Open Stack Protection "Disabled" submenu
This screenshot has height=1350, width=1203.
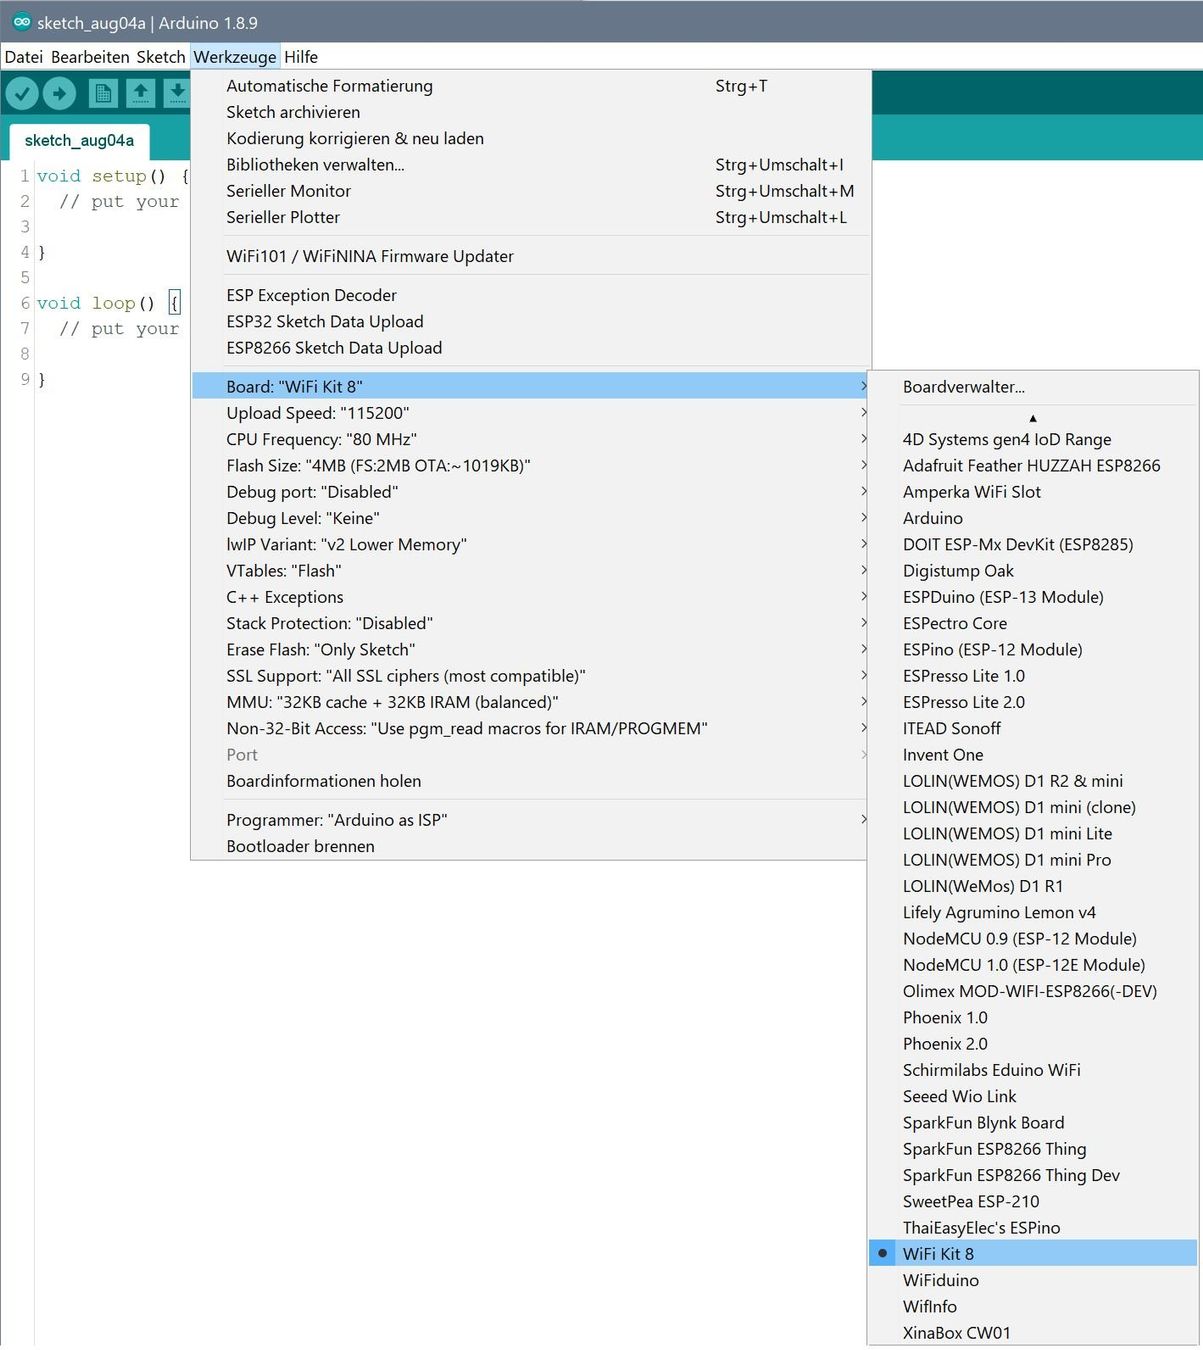pyautogui.click(x=529, y=623)
